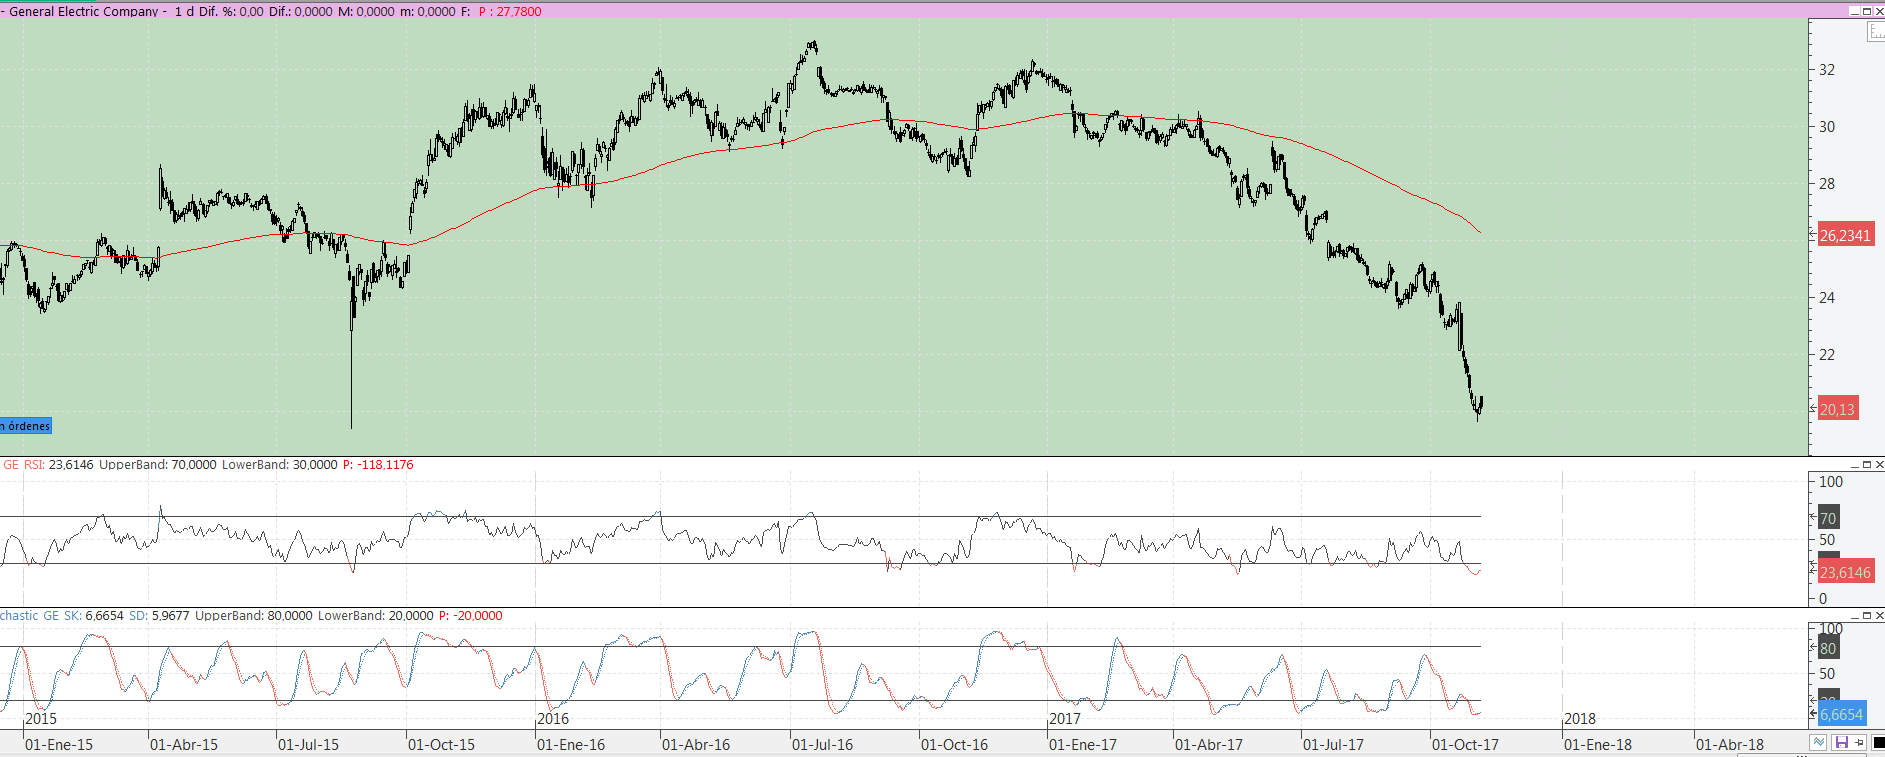Click the 01-Ene-17 date on time axis
Viewport: 1885px width, 757px height.
click(1083, 745)
